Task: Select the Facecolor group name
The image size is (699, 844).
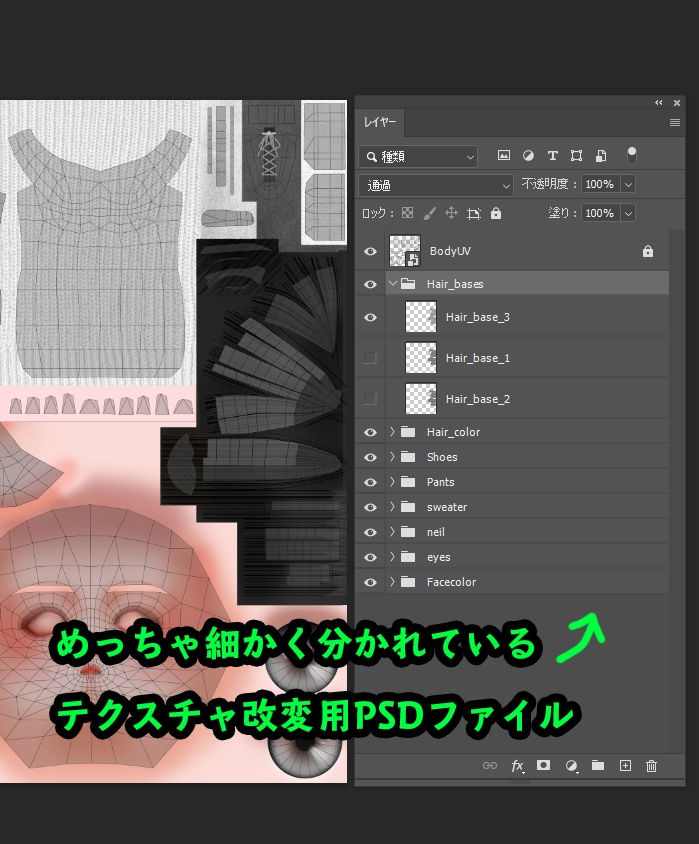Action: (451, 582)
